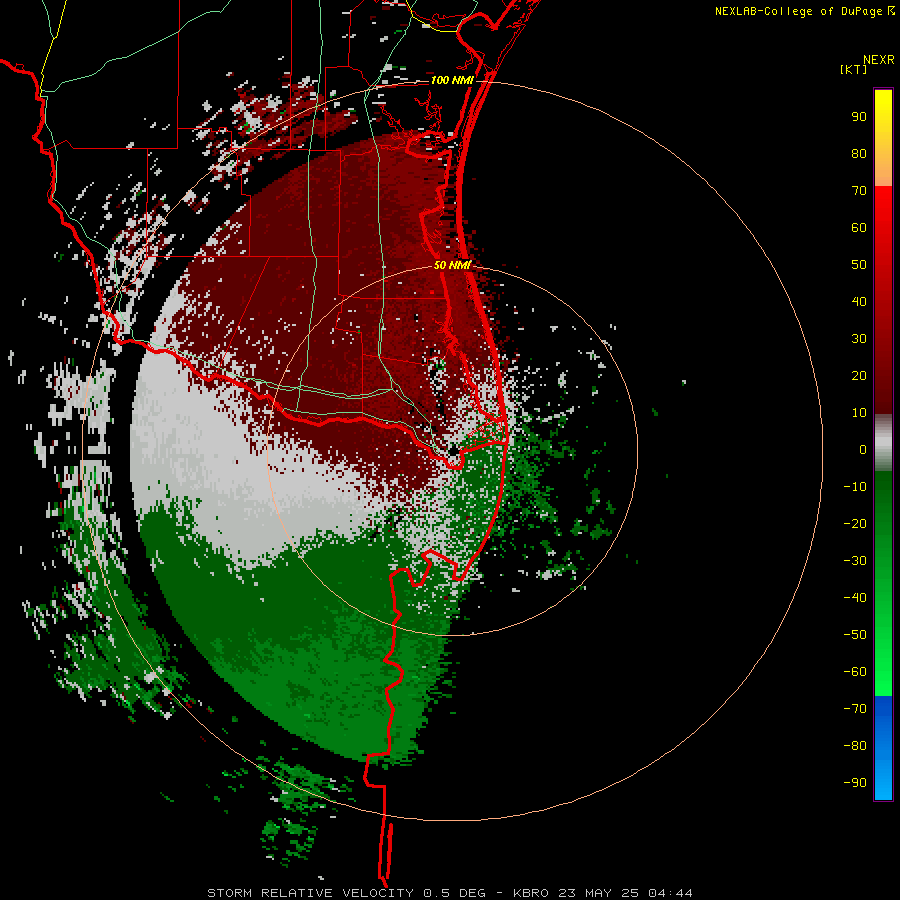Screen dimensions: 900x900
Task: Click the 'KBRO' radar site identifier
Action: [x=532, y=893]
